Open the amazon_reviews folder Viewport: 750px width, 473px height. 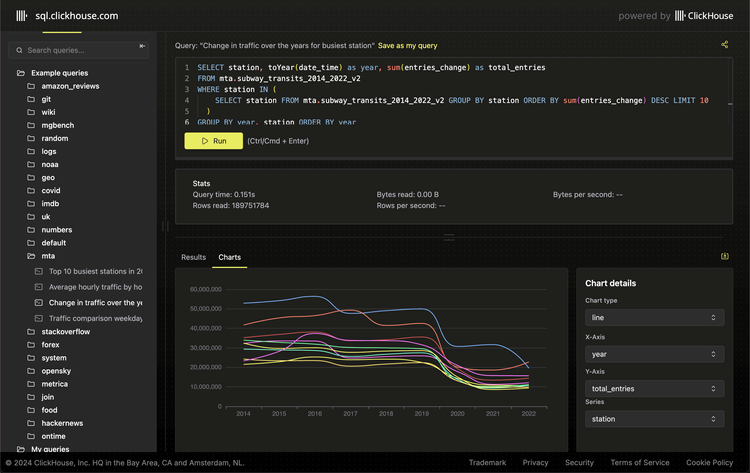pyautogui.click(x=70, y=86)
